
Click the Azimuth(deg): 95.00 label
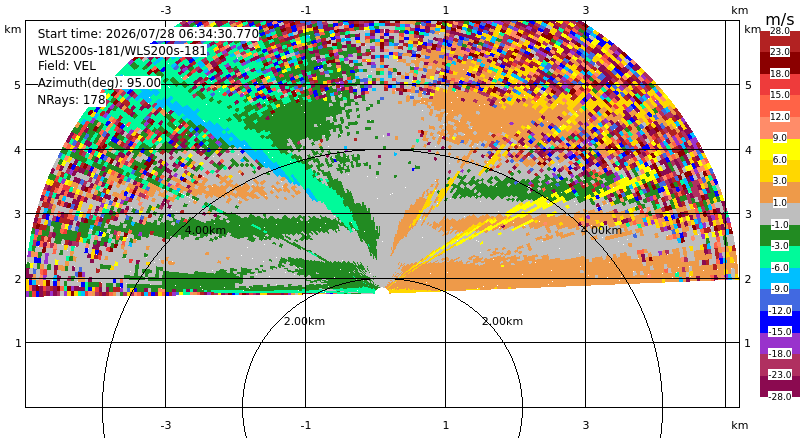(99, 83)
